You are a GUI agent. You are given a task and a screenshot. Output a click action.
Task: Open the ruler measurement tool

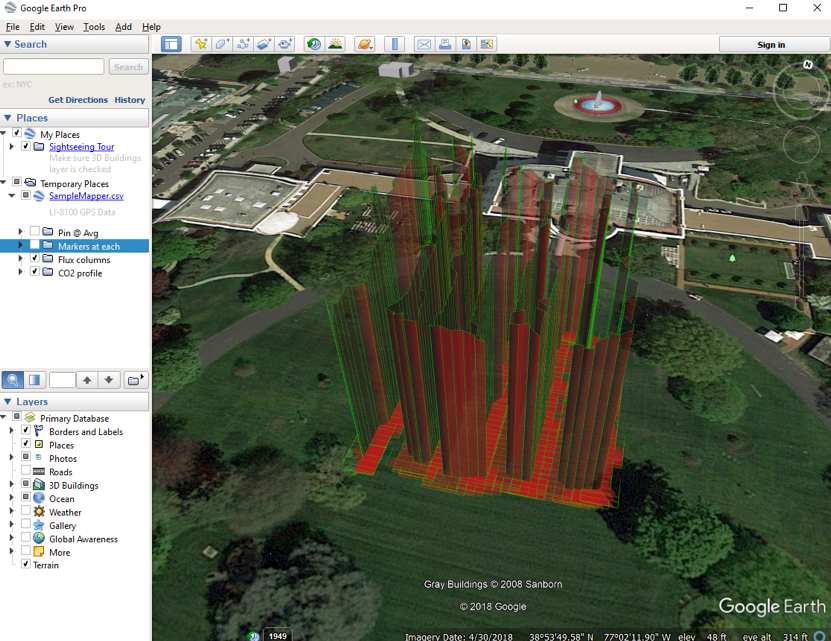coord(395,44)
